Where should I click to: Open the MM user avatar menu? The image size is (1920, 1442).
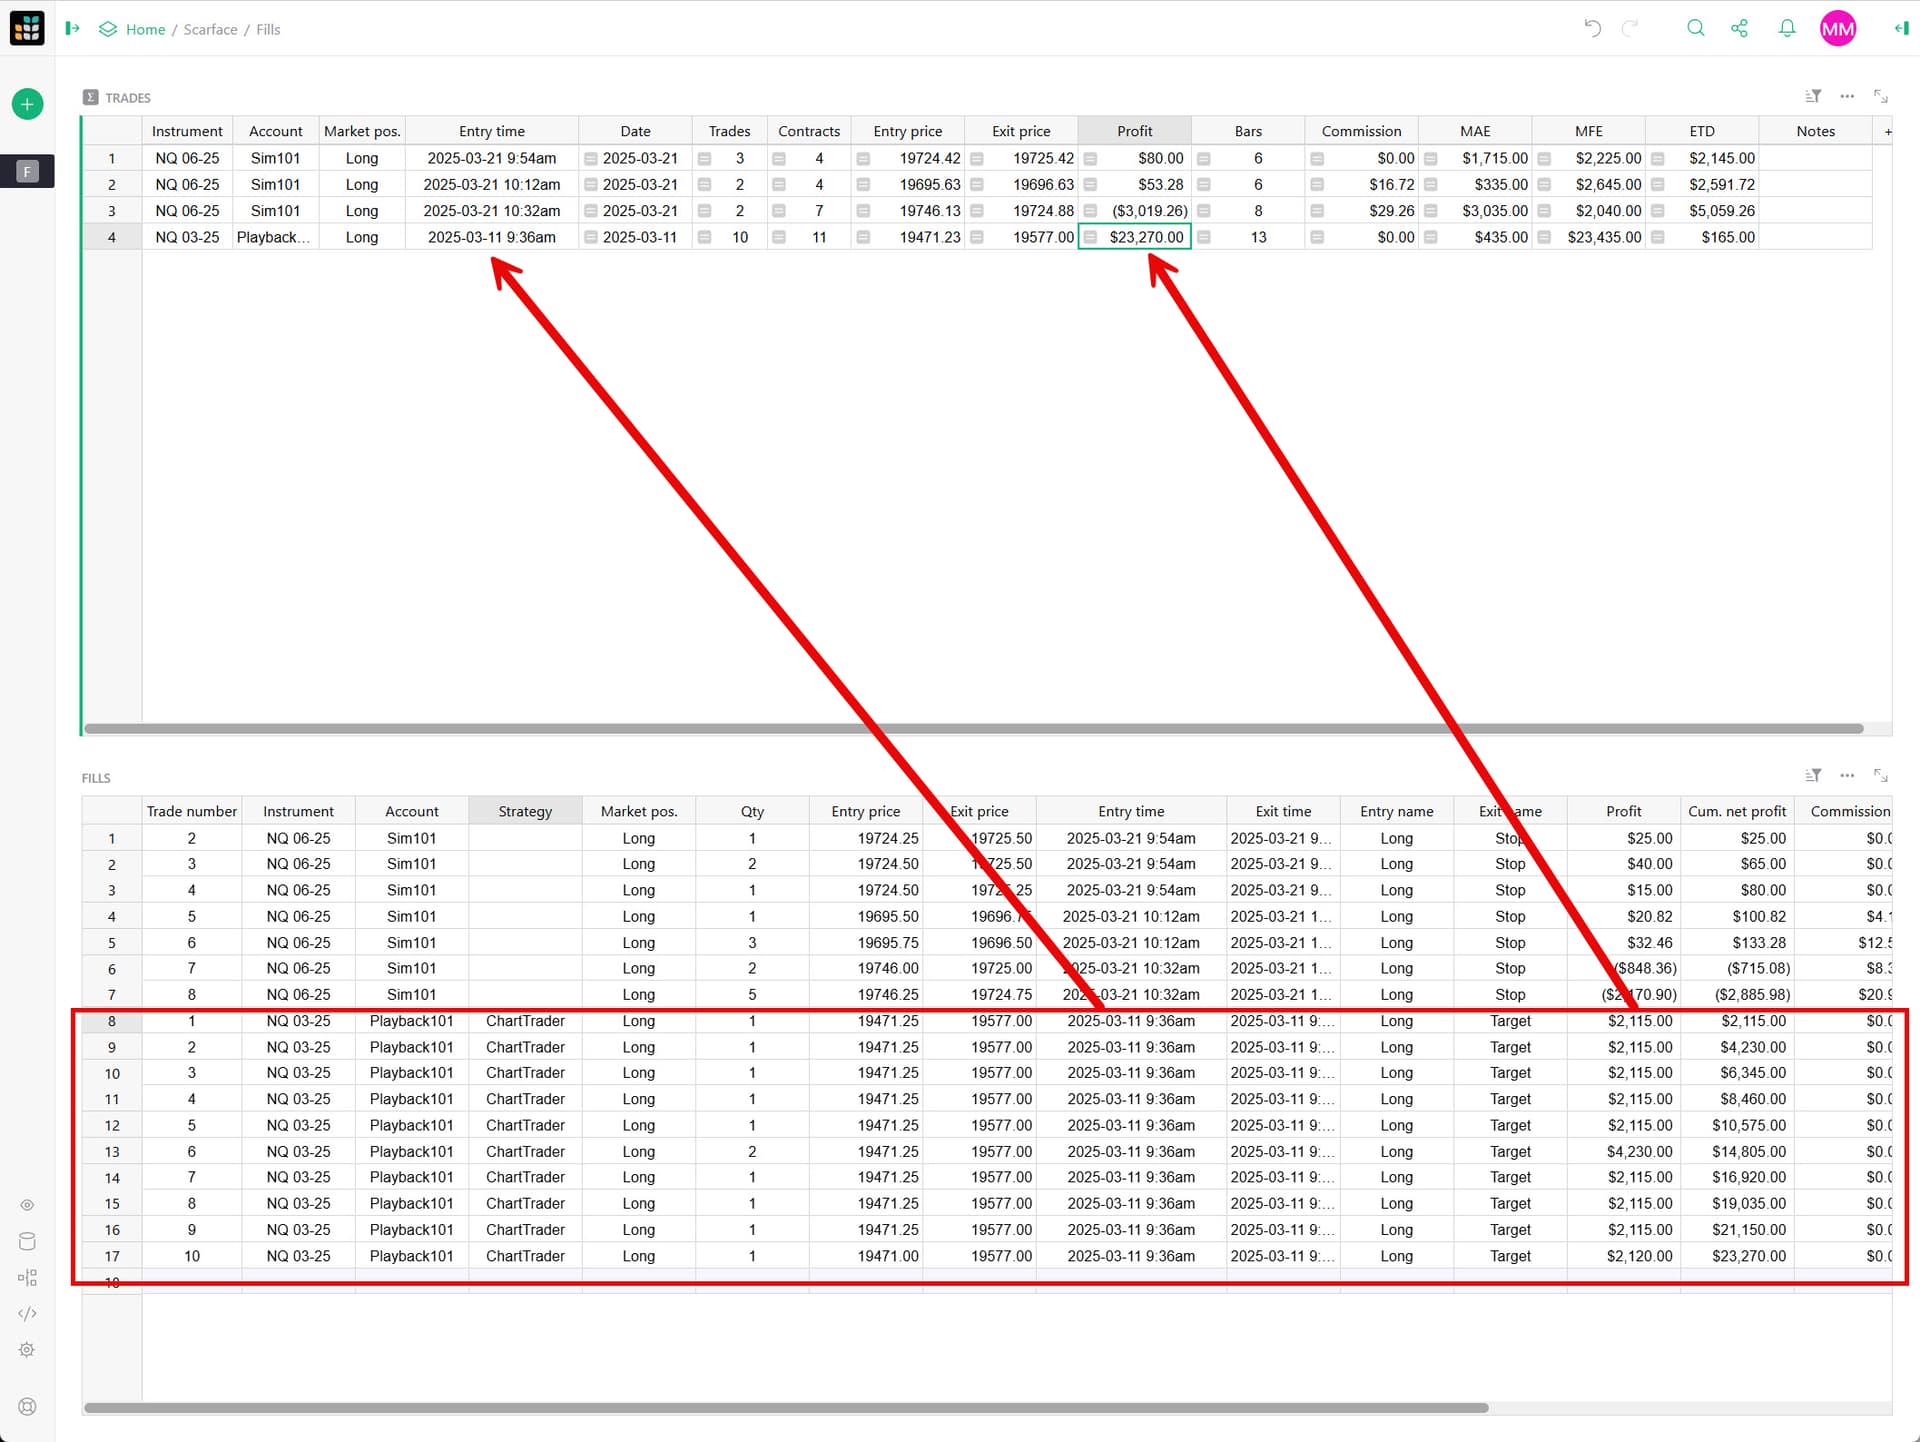point(1838,29)
